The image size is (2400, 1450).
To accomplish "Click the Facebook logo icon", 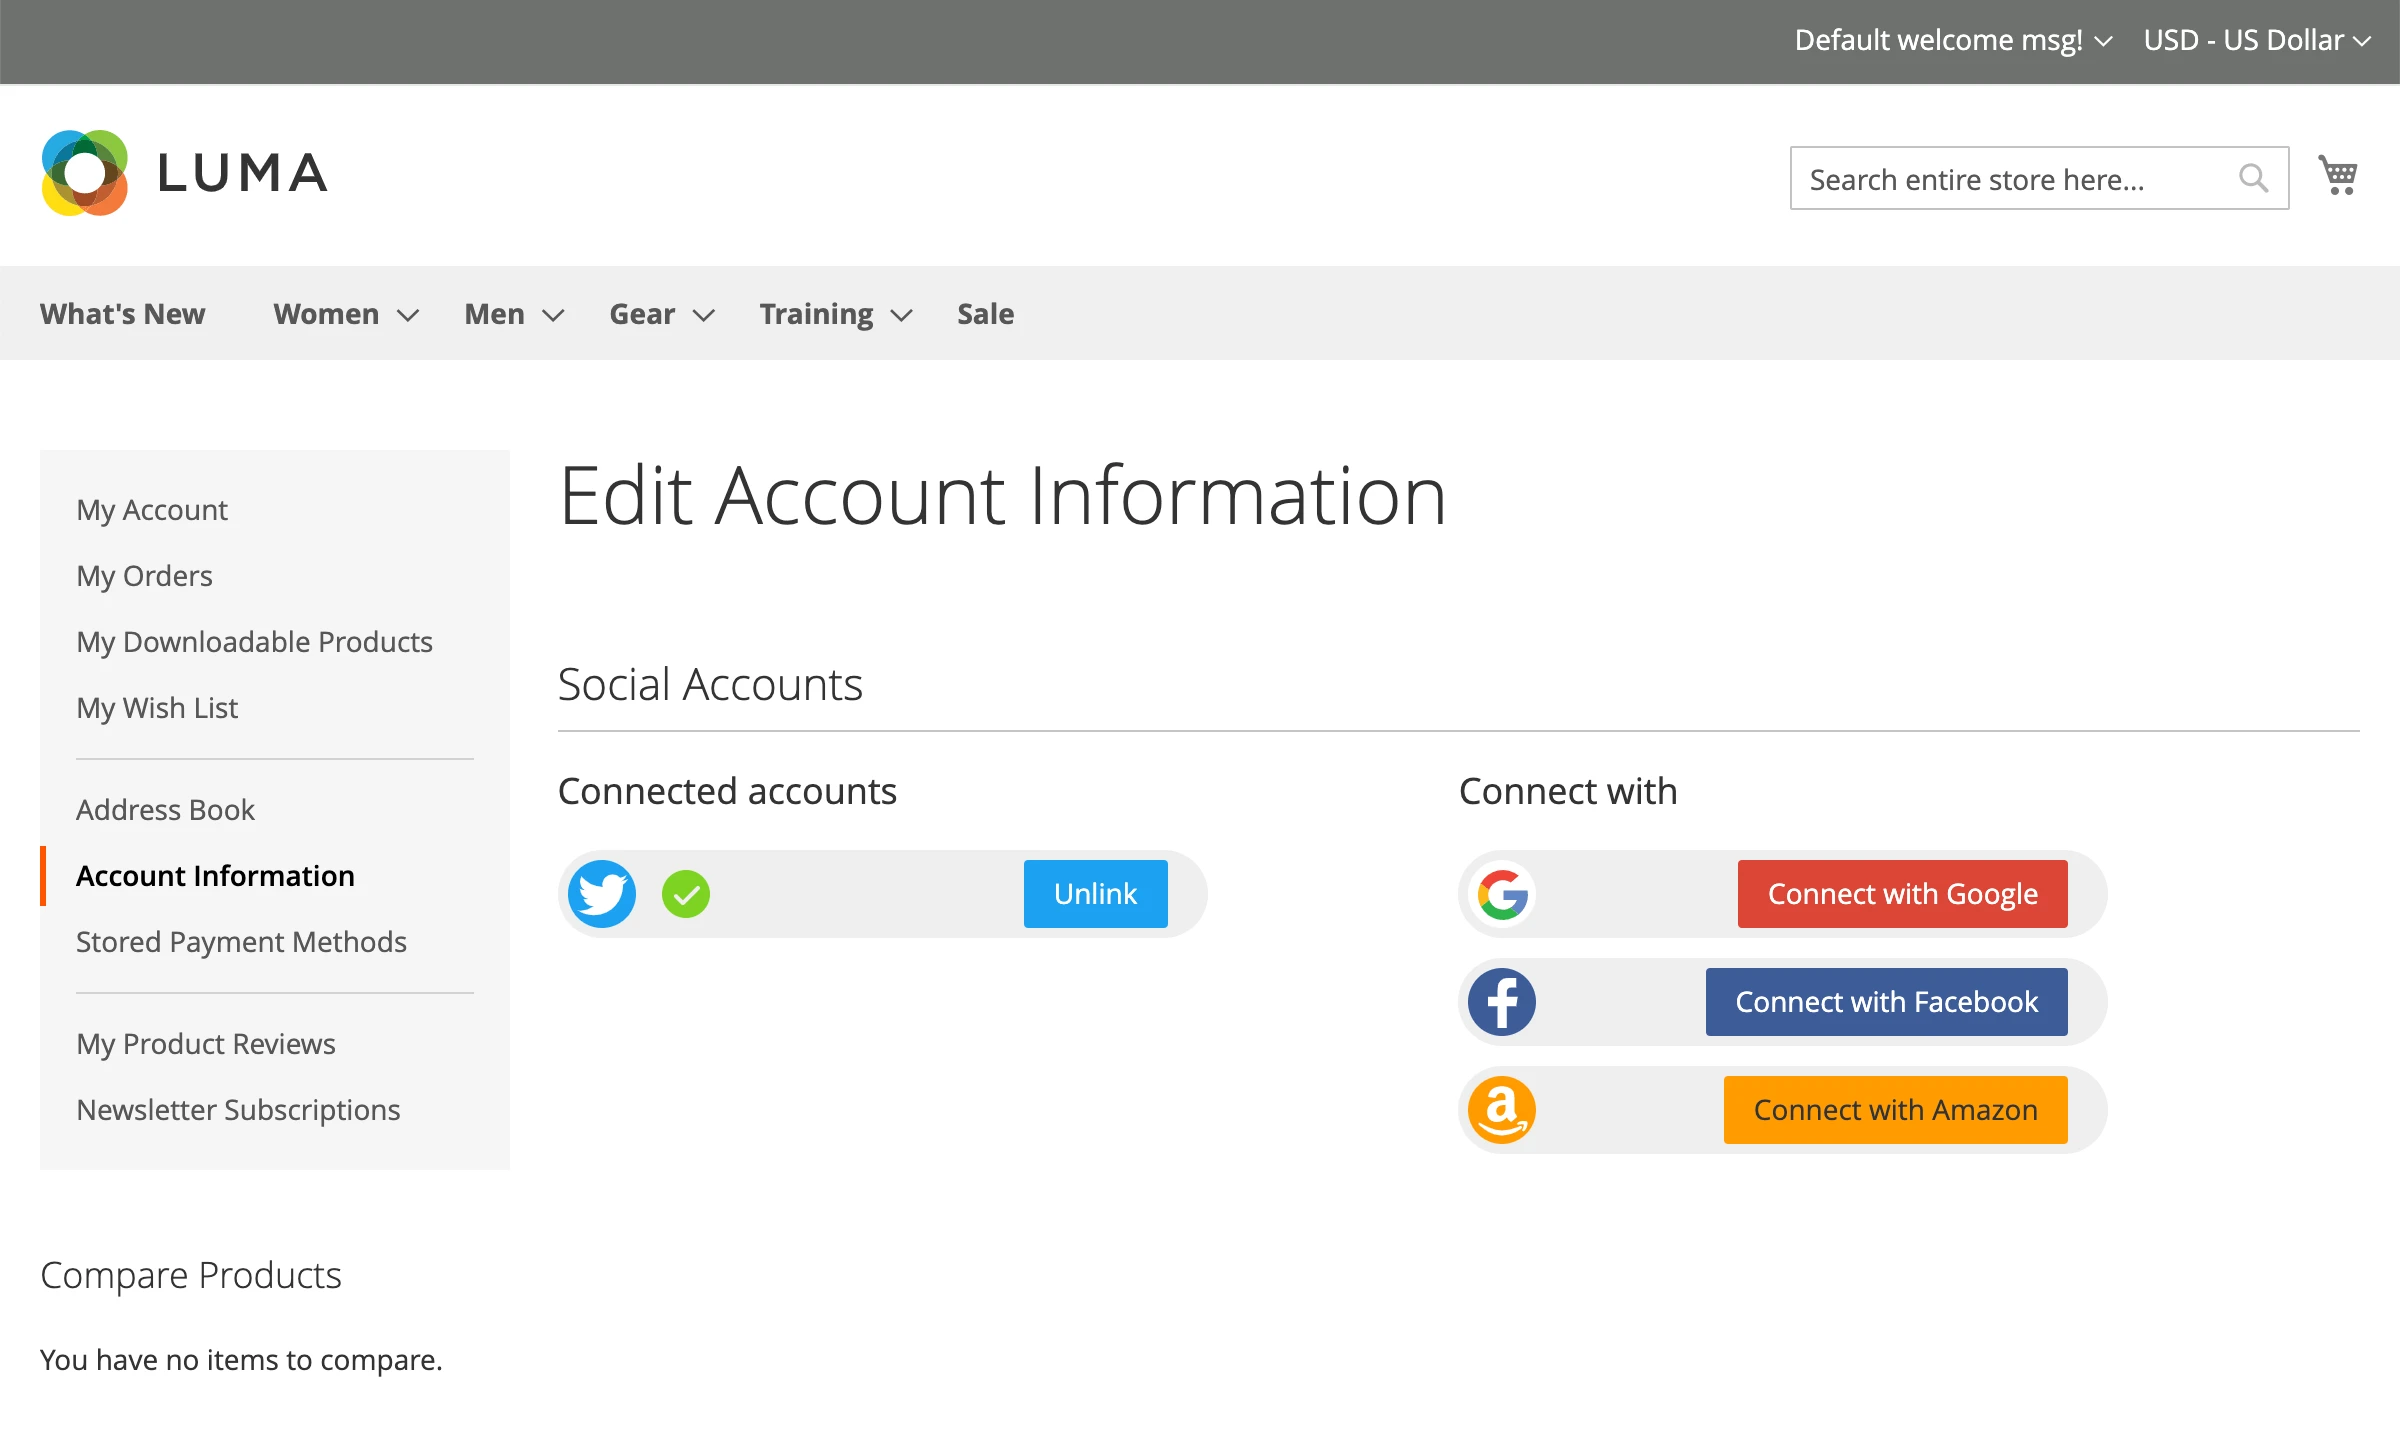I will click(x=1502, y=1002).
